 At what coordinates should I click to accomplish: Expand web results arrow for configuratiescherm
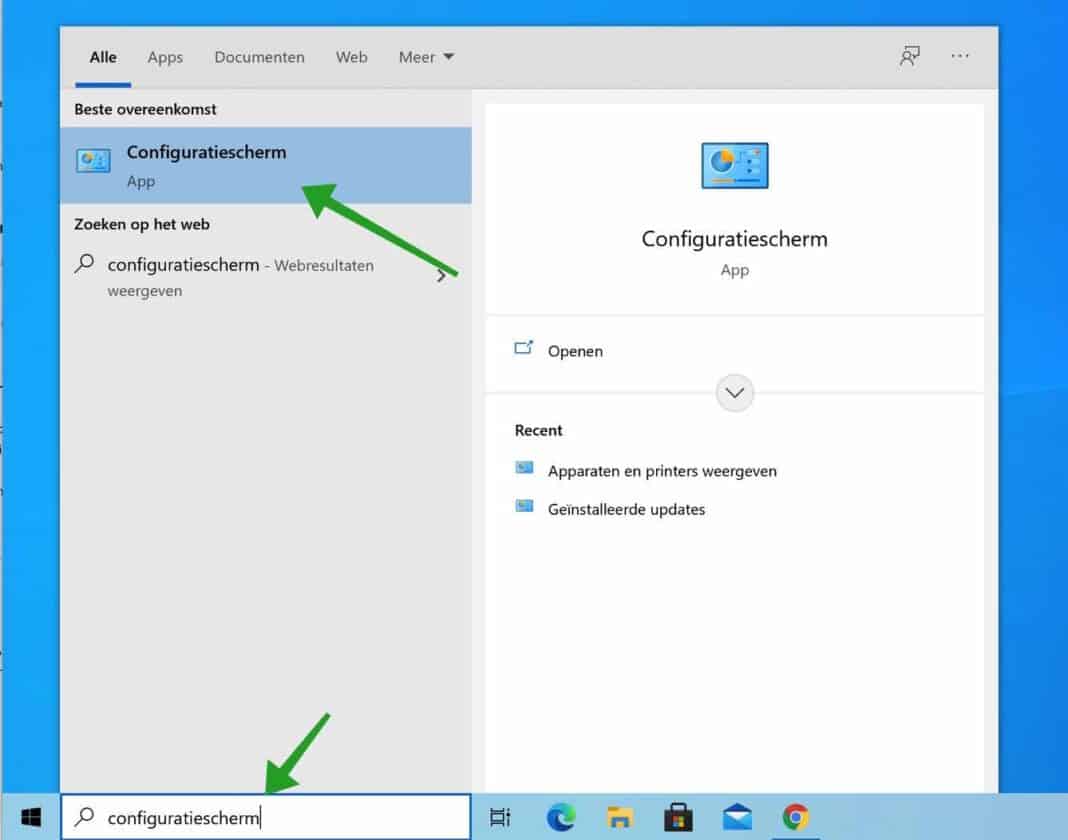(442, 276)
